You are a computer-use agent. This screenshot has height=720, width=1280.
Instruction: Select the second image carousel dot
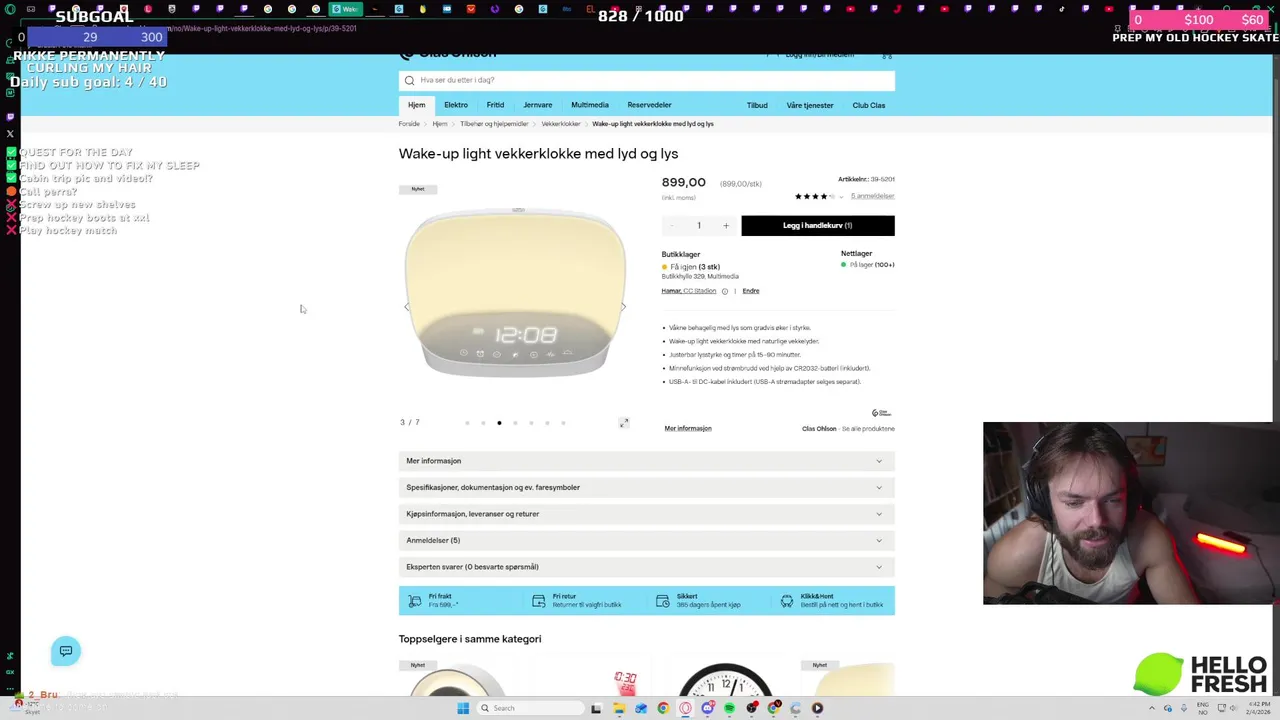pyautogui.click(x=483, y=423)
